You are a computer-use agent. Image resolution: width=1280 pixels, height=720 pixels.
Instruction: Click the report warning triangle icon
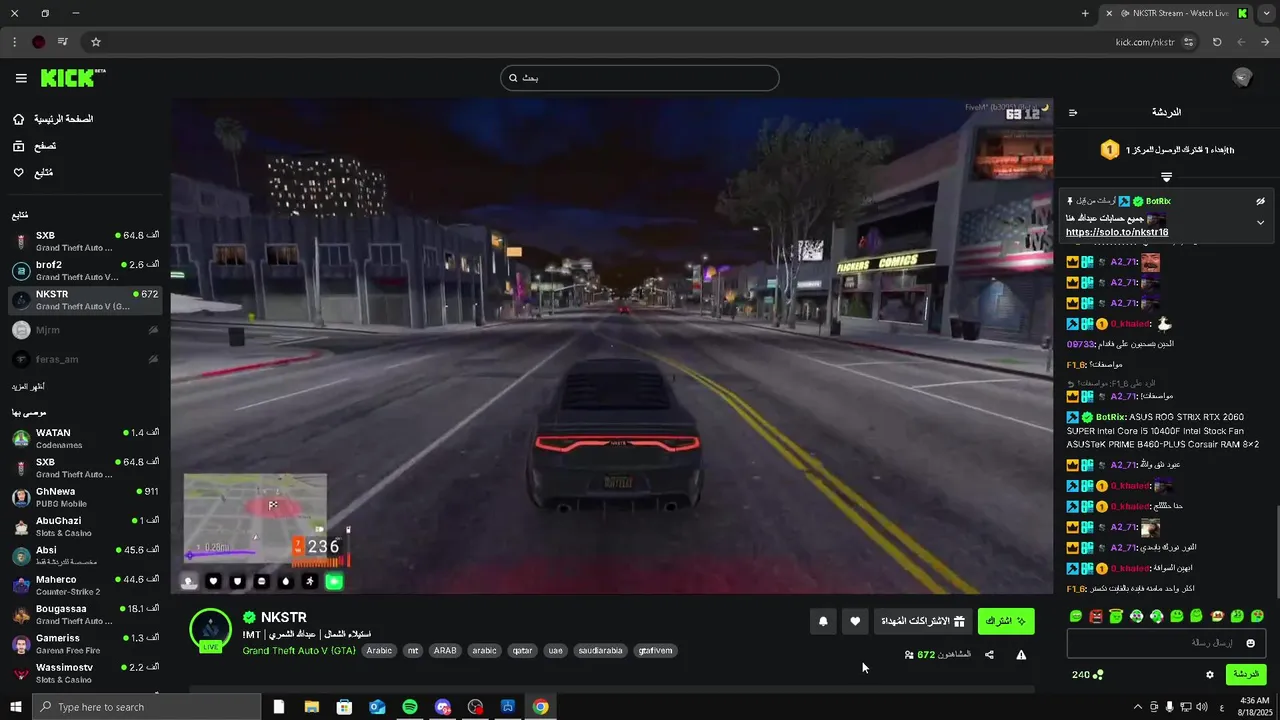coord(1021,655)
